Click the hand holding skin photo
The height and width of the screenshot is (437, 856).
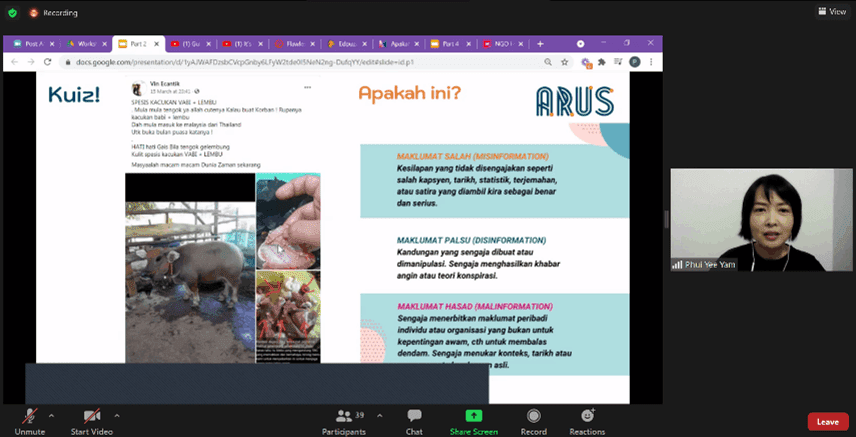(288, 221)
